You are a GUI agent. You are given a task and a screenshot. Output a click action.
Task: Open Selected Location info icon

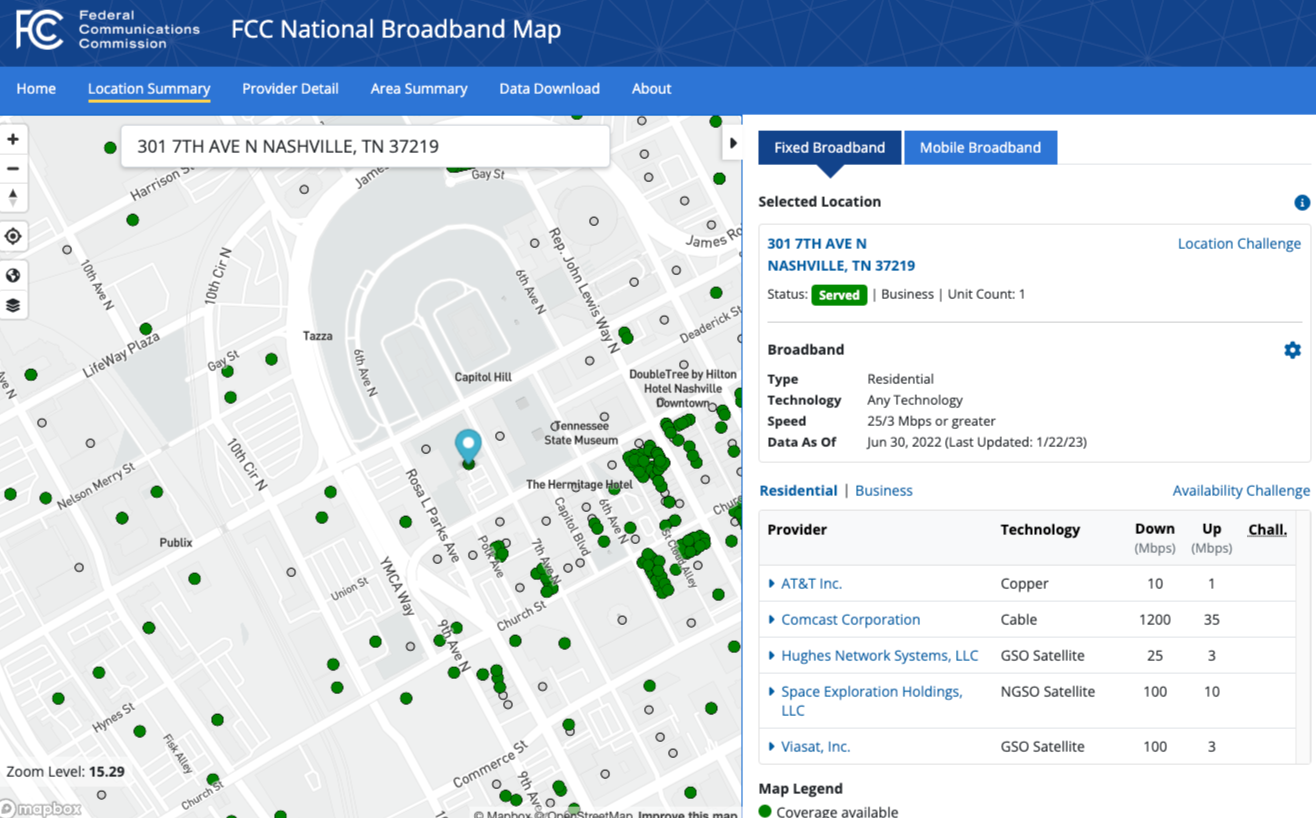coord(1301,203)
